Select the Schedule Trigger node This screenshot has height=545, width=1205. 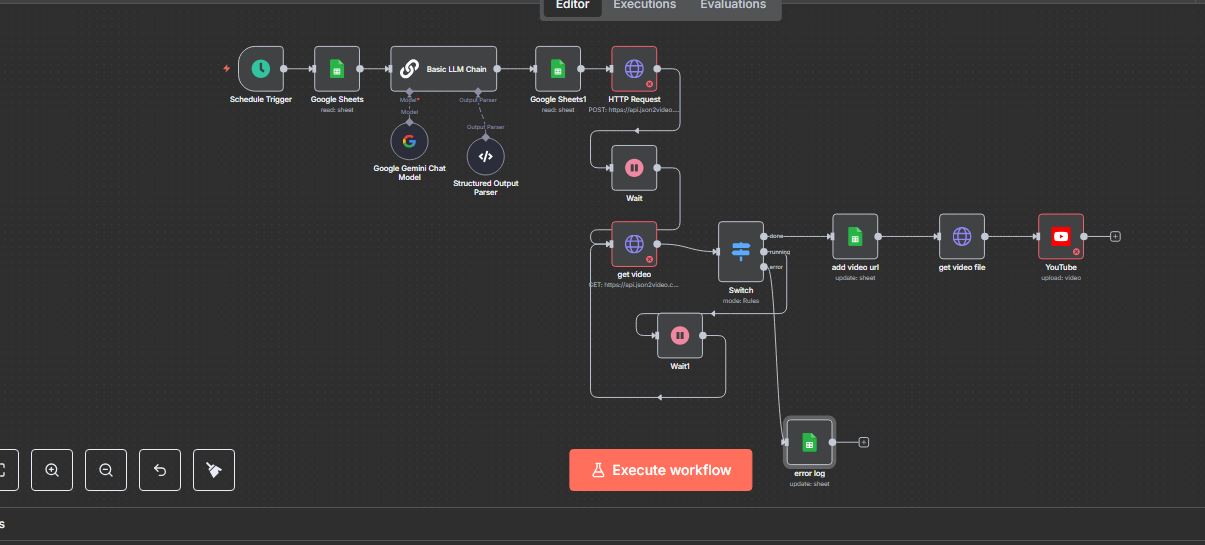[261, 69]
